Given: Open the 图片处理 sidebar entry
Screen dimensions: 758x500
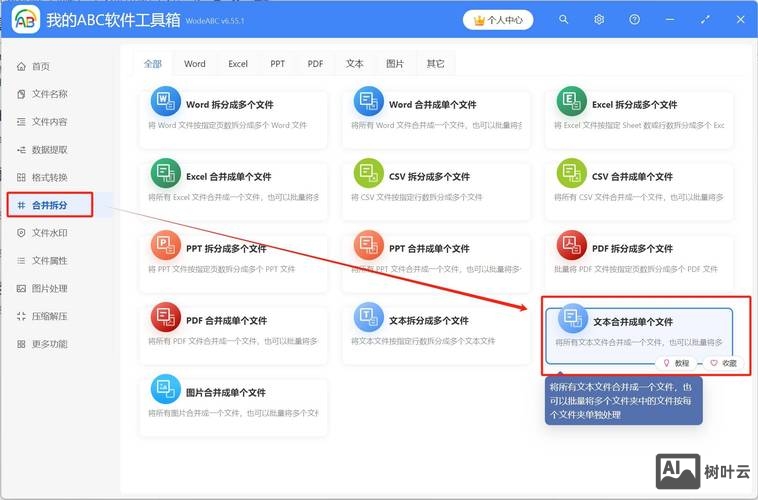Looking at the screenshot, I should point(50,289).
